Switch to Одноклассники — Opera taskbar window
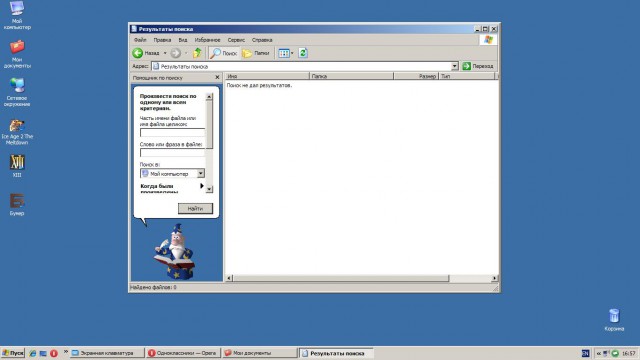640x360 pixels. [183, 353]
